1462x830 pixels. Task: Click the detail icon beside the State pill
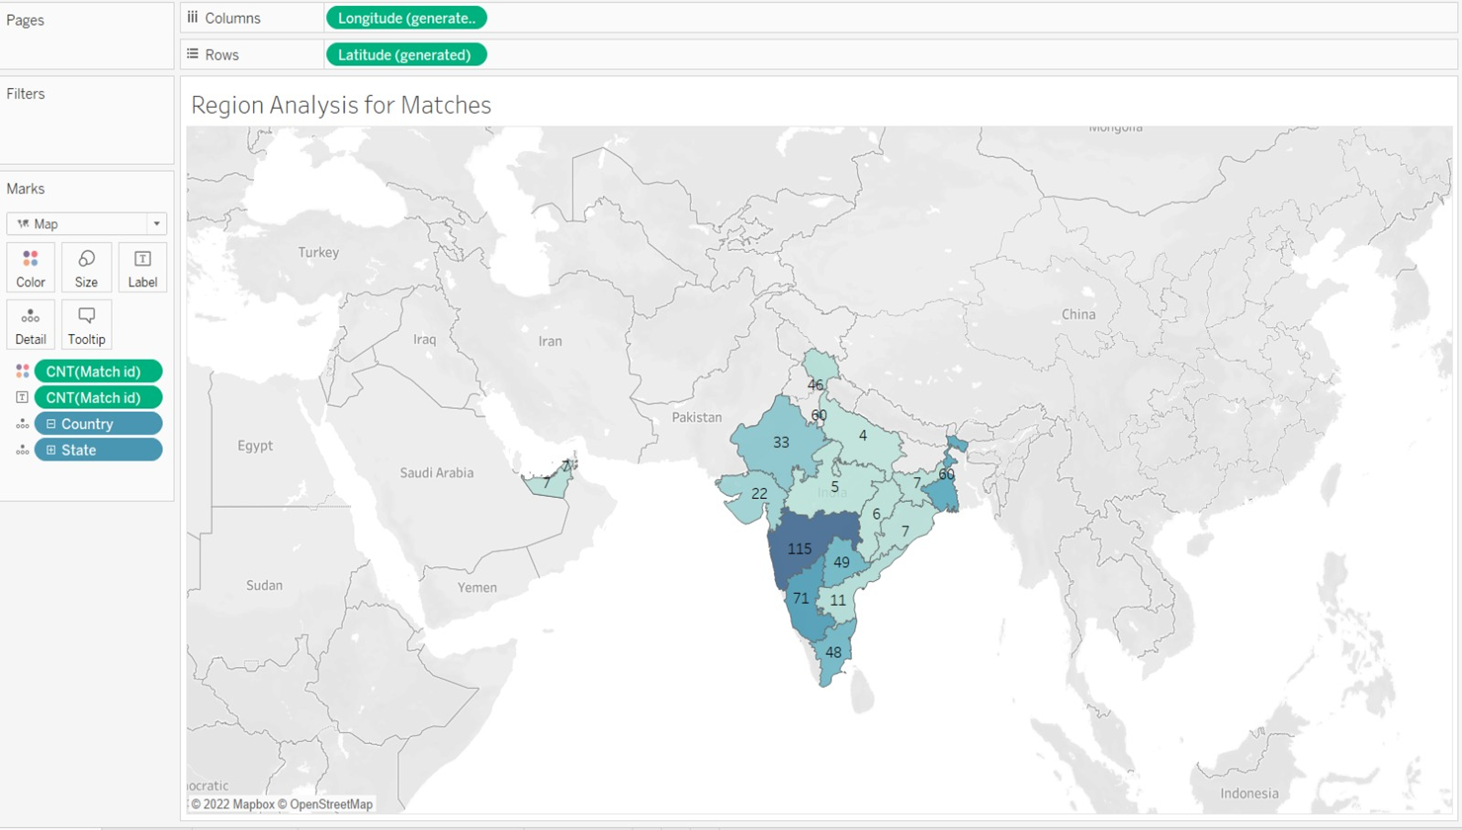(22, 449)
